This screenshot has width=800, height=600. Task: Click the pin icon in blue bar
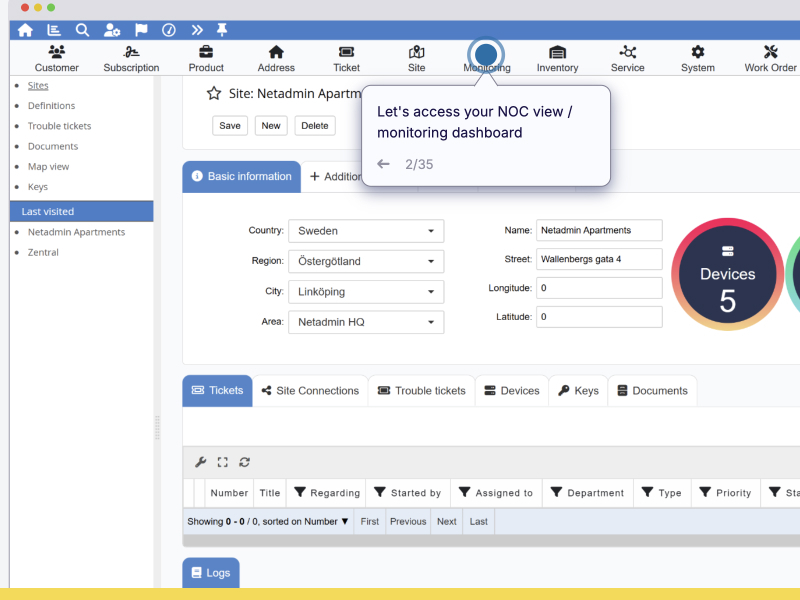222,30
